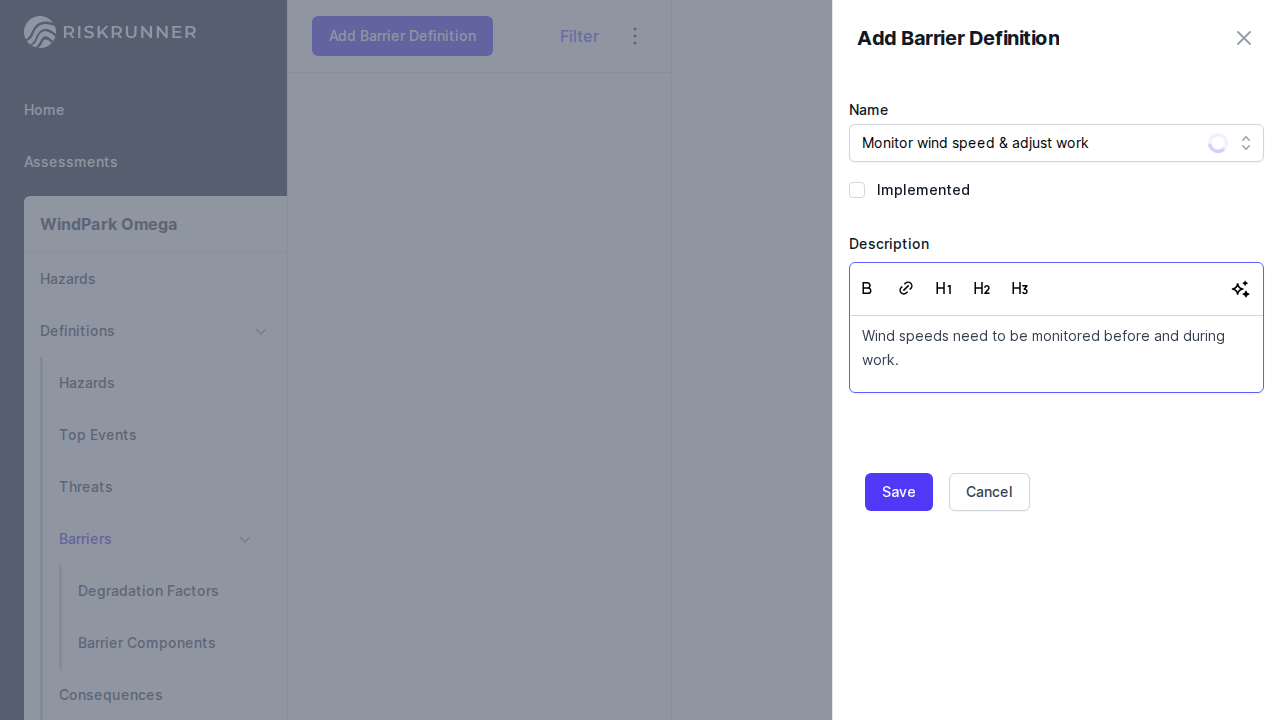Cancel adding the barrier definition
Image resolution: width=1280 pixels, height=720 pixels.
[988, 492]
